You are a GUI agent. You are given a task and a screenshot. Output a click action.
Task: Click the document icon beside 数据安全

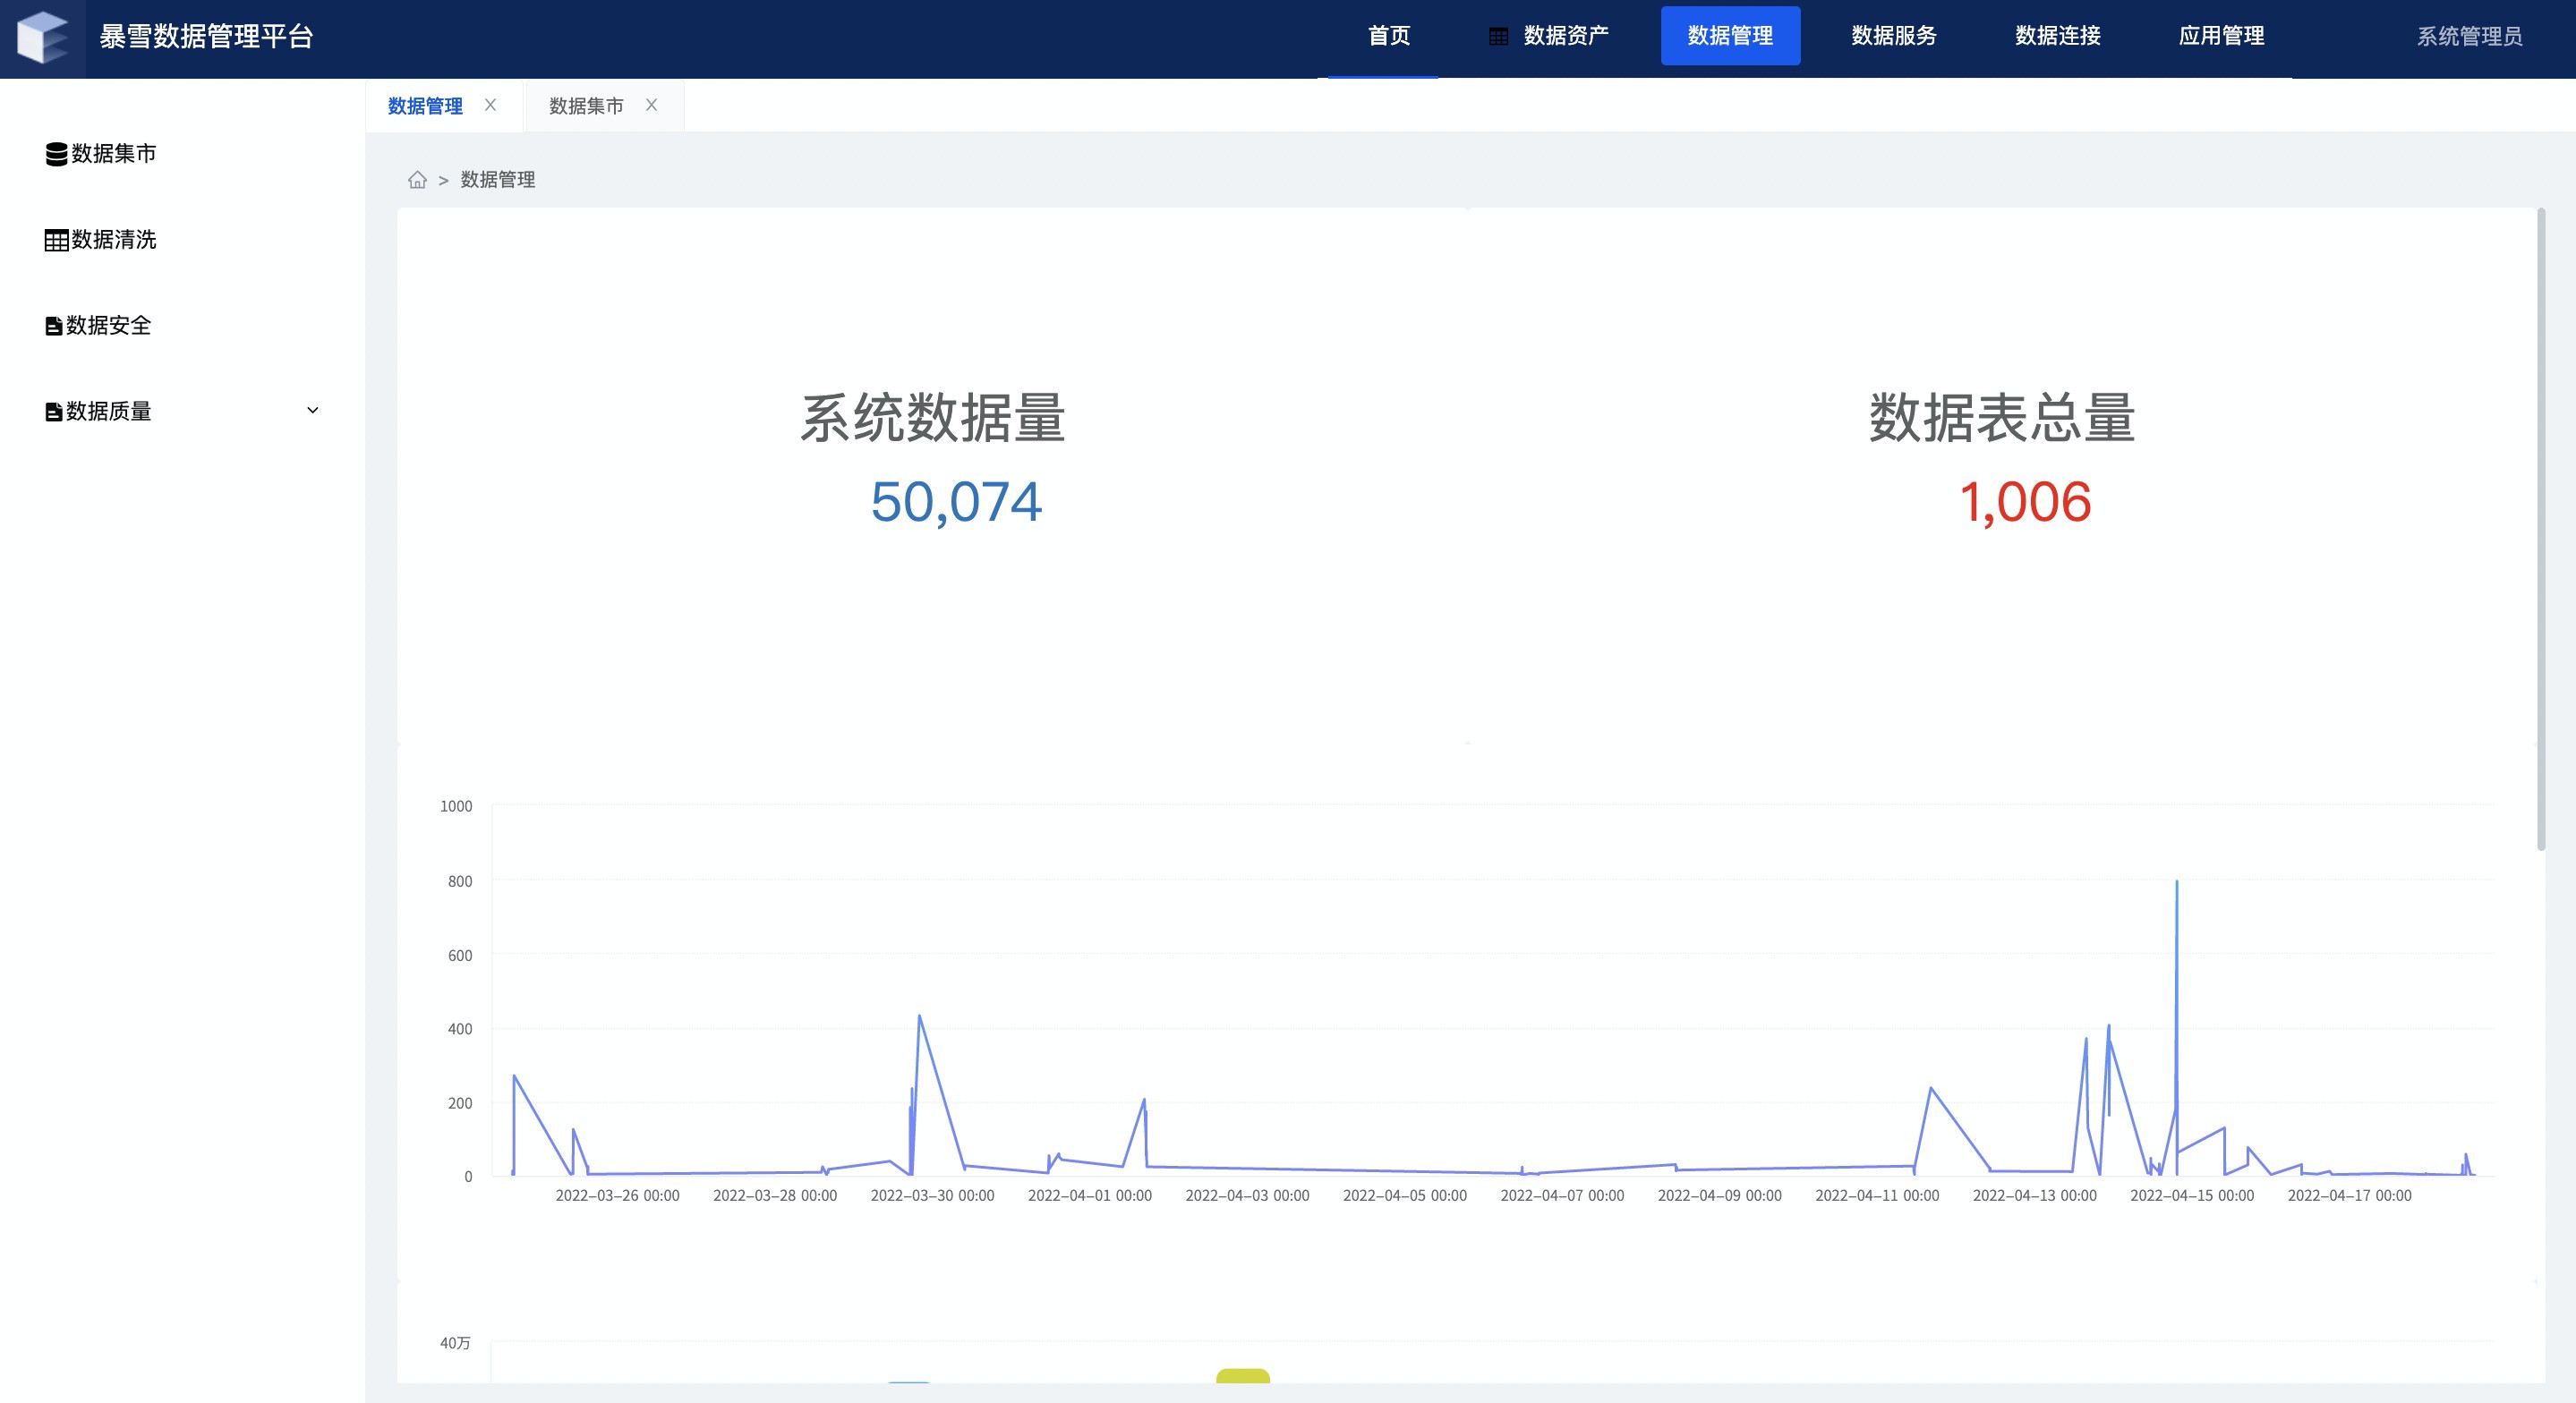click(x=54, y=326)
